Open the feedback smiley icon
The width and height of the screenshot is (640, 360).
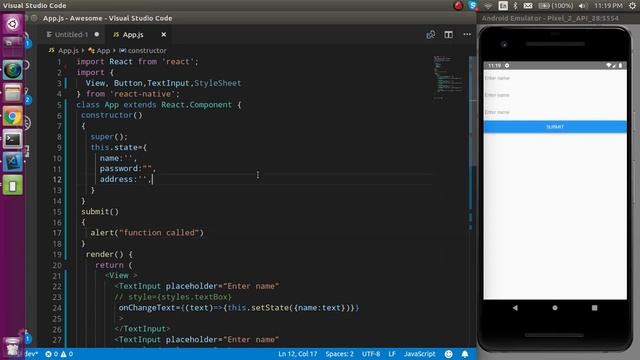[449, 354]
